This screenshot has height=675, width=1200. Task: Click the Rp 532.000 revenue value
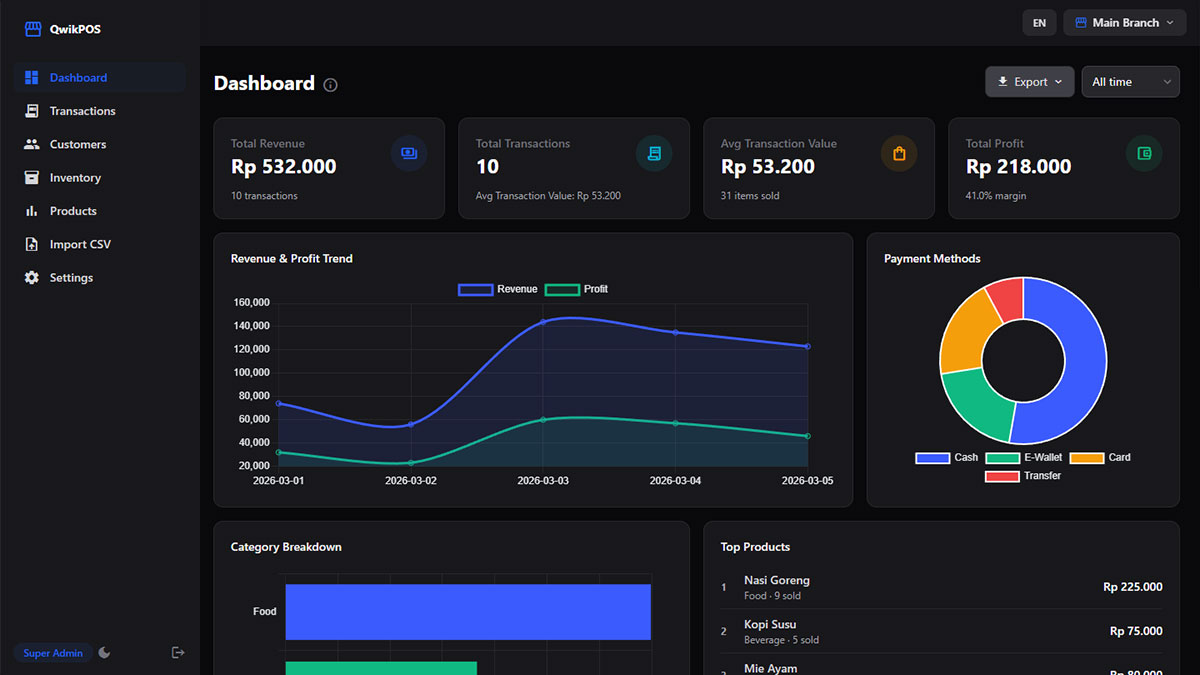(284, 167)
